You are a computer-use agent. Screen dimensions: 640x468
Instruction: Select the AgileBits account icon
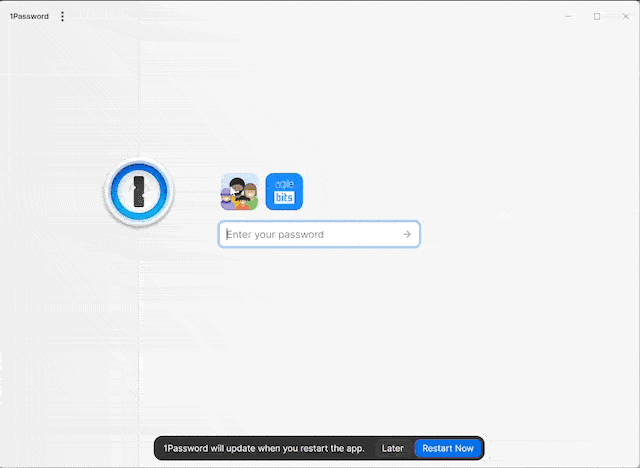pyautogui.click(x=284, y=192)
